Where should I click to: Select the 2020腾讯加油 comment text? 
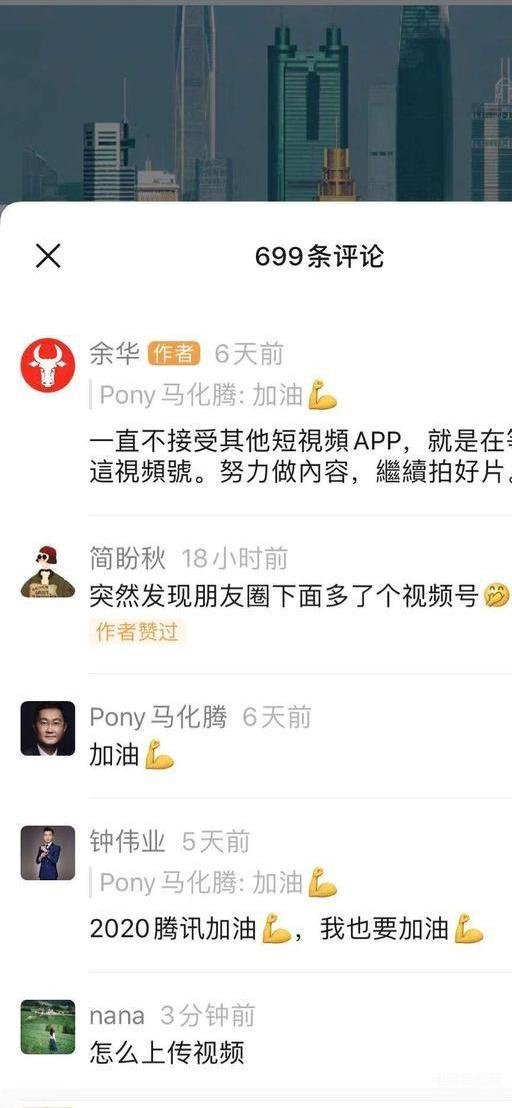(x=287, y=929)
